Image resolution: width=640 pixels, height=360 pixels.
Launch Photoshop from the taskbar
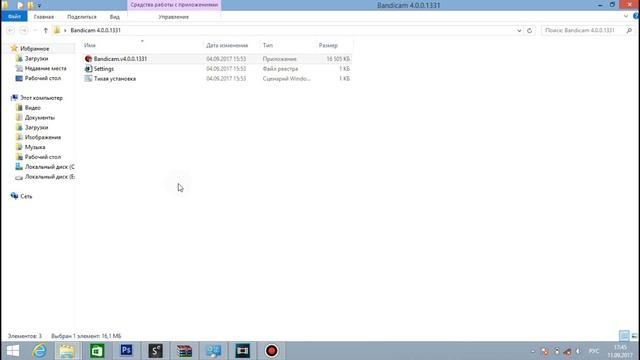(126, 351)
